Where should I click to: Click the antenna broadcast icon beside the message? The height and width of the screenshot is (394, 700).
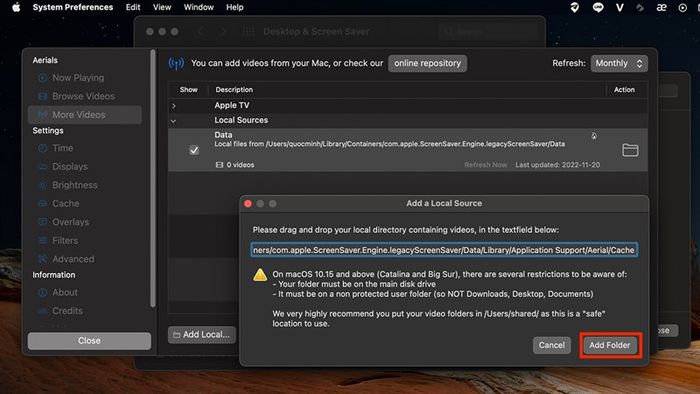[176, 63]
